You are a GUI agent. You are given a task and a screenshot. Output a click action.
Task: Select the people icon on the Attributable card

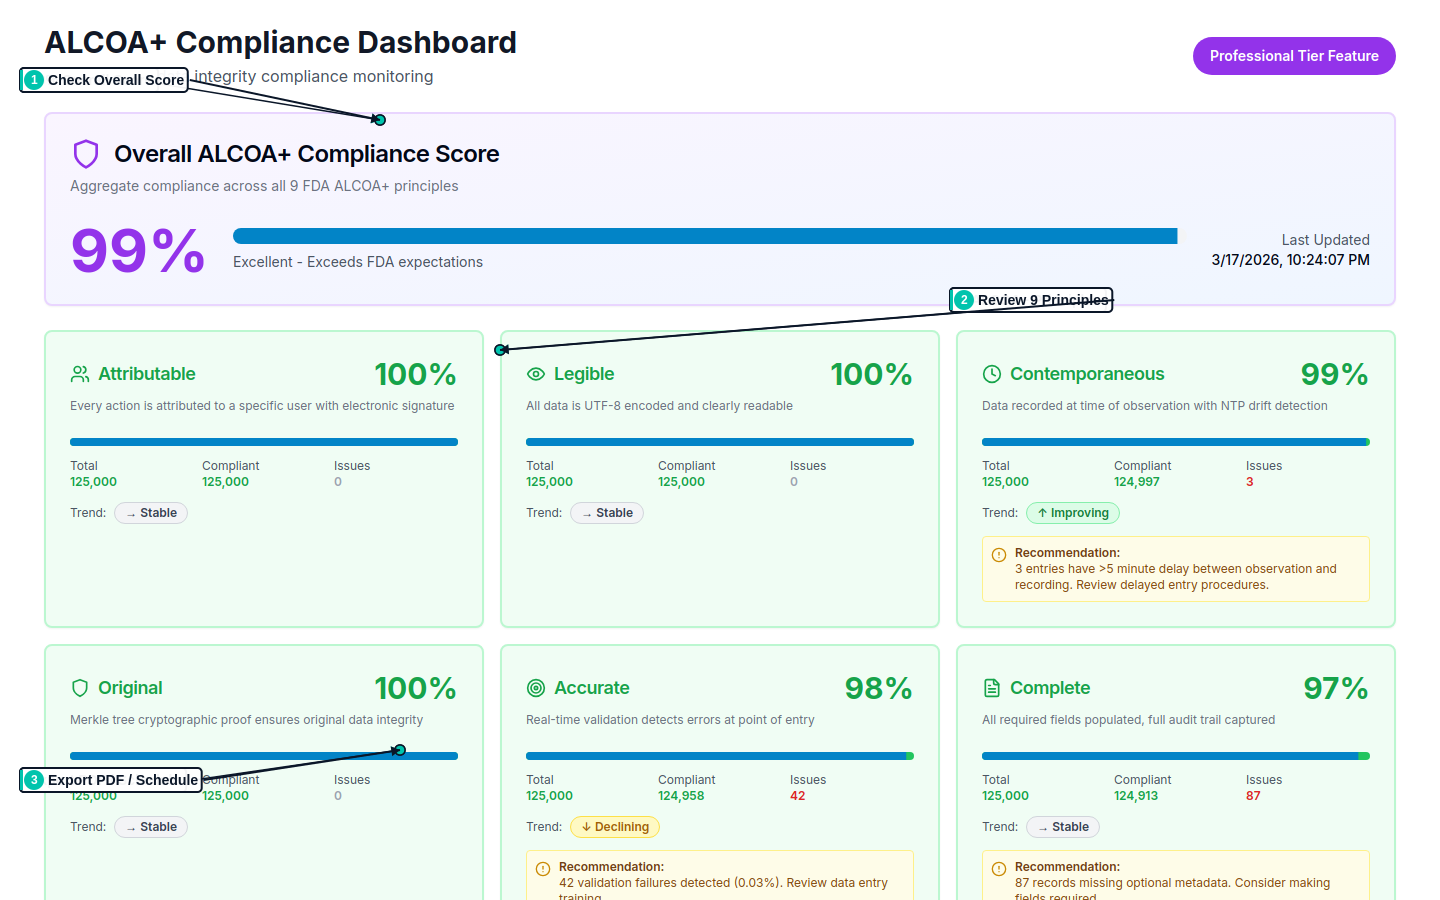(x=79, y=373)
